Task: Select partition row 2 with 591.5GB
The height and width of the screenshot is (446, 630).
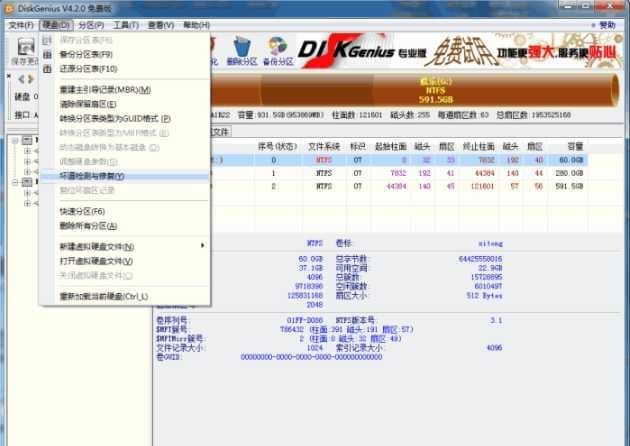Action: pyautogui.click(x=398, y=186)
